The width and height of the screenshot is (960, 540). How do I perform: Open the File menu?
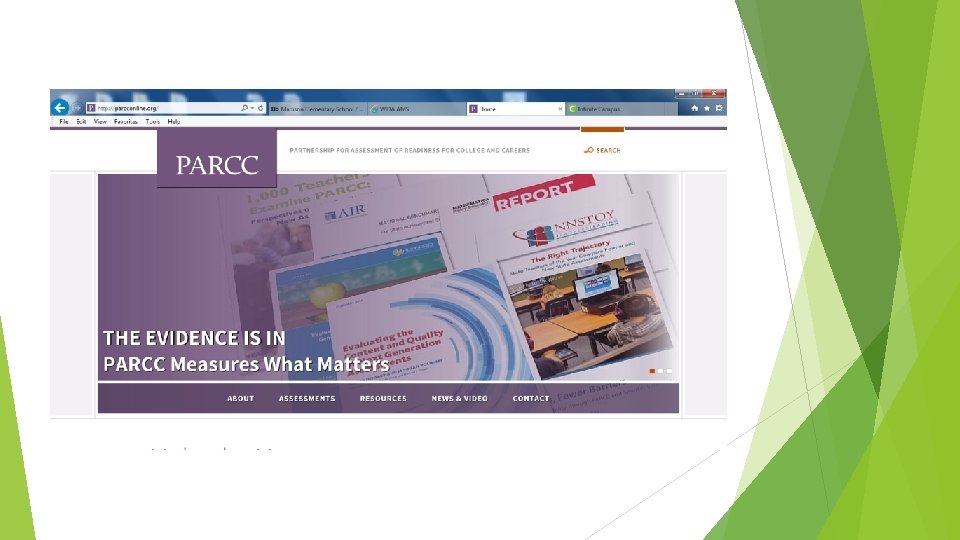point(64,122)
